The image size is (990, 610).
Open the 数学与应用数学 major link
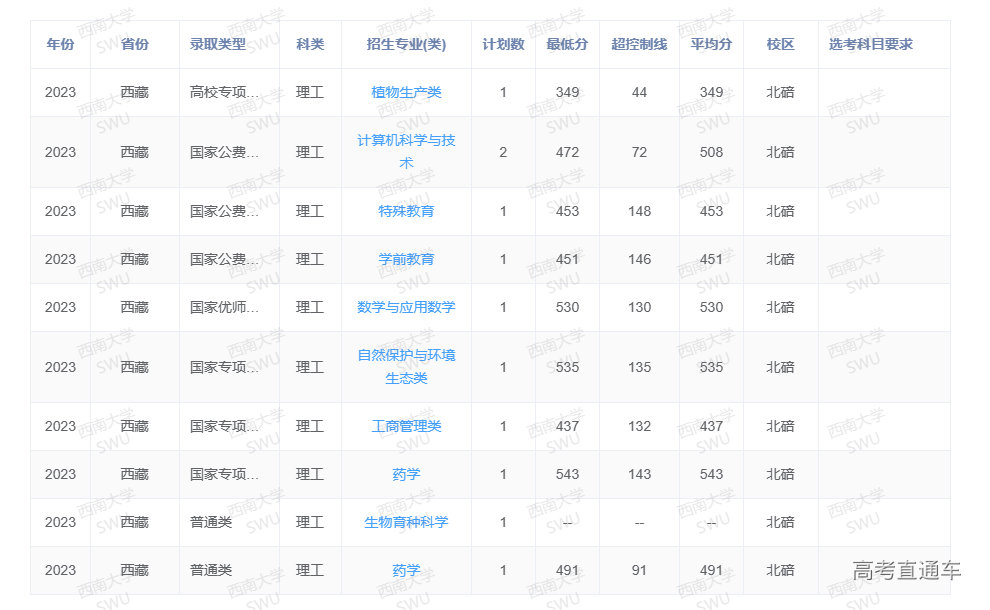406,307
